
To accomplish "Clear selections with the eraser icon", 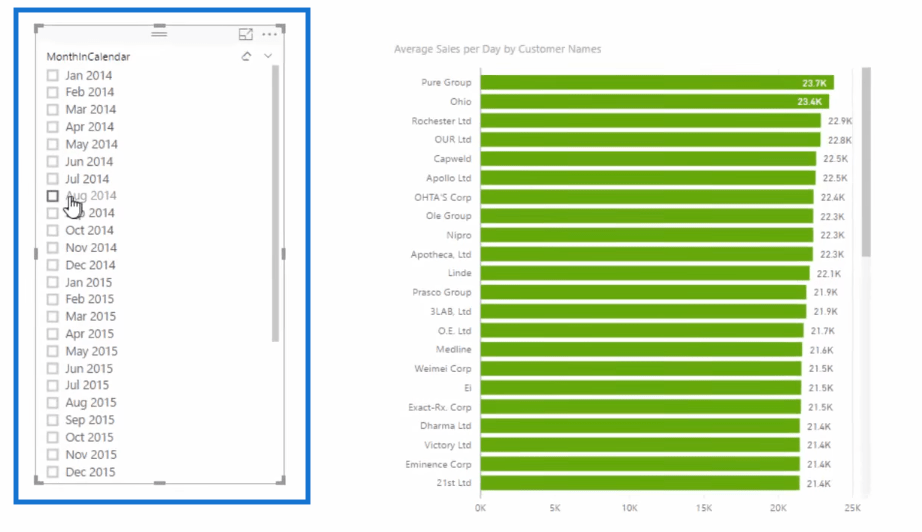I will coord(246,57).
